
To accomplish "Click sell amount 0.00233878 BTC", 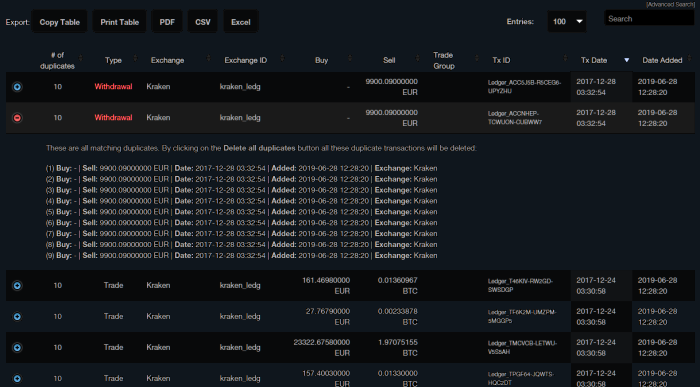I will [x=397, y=316].
